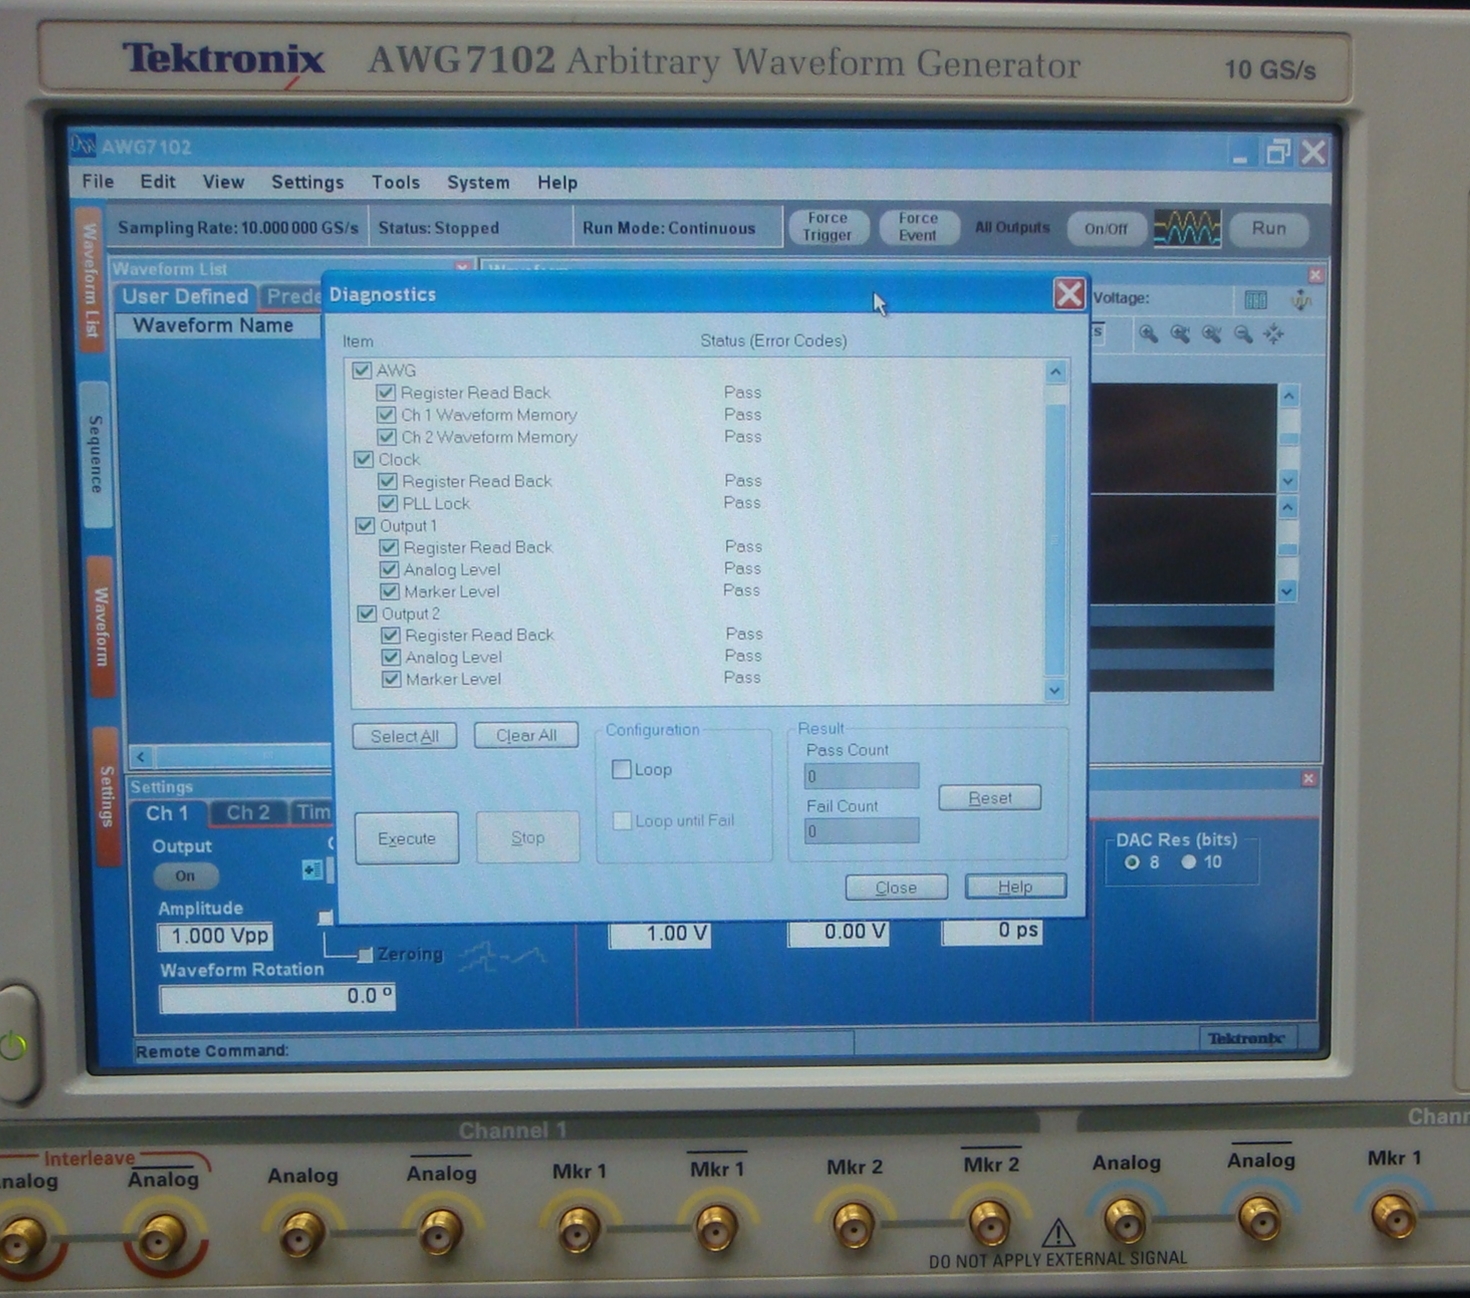Toggle the Output 1 group checkbox
The image size is (1470, 1298).
coord(365,525)
